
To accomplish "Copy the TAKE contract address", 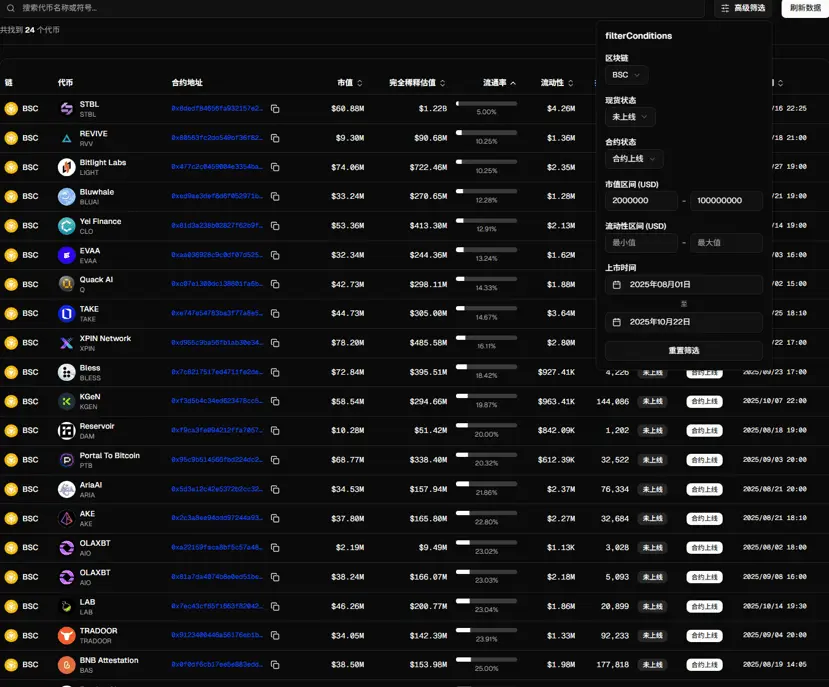I will click(x=275, y=314).
